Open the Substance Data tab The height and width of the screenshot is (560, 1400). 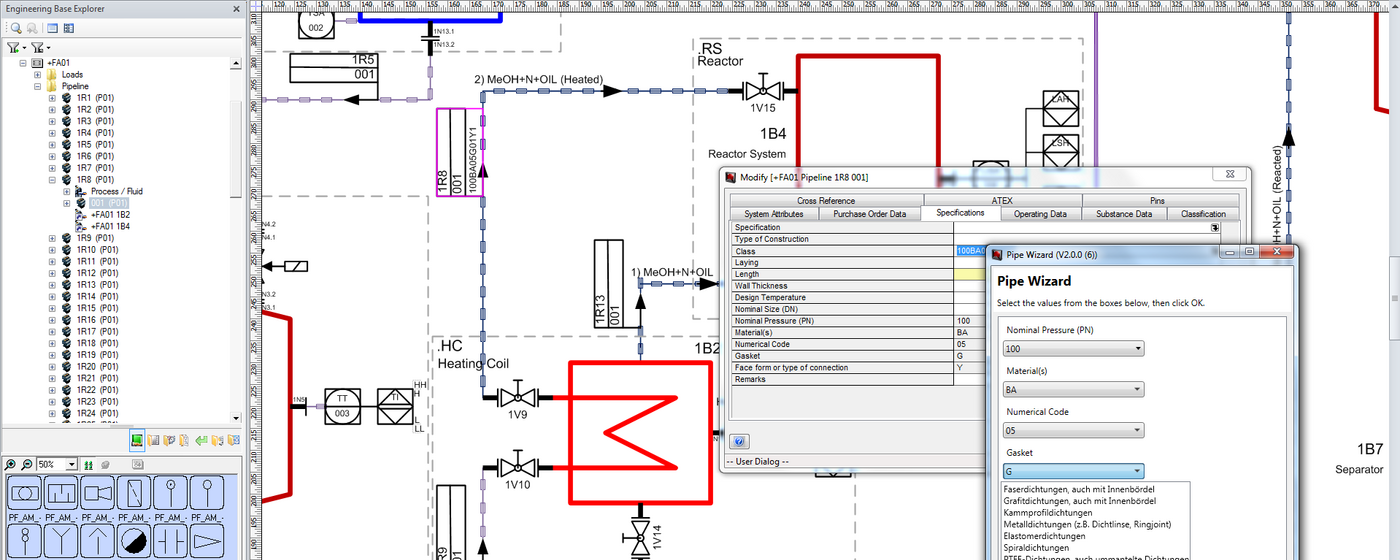click(1123, 214)
